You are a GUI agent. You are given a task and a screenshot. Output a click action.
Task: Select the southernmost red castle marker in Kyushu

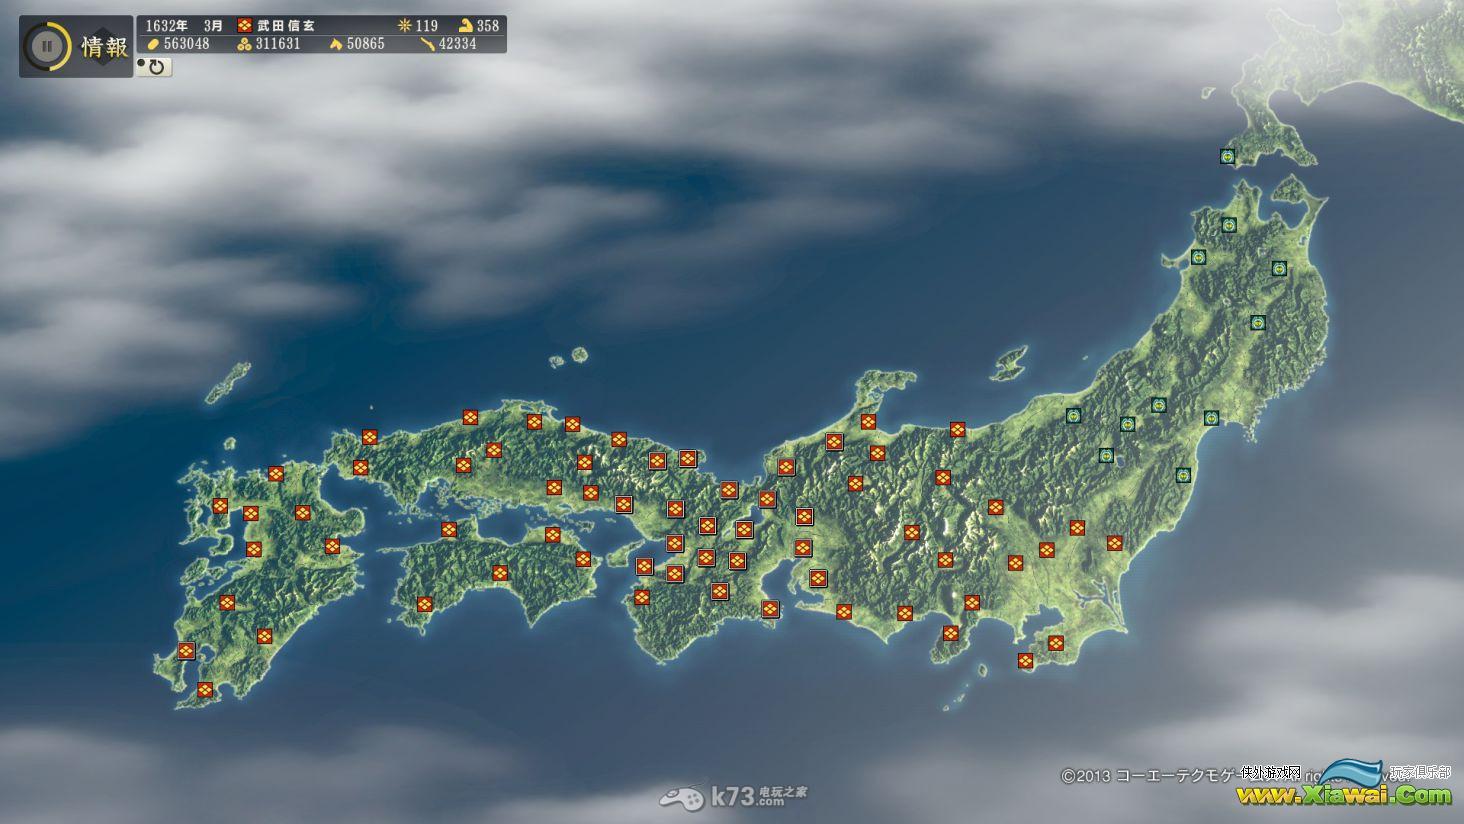click(x=205, y=689)
